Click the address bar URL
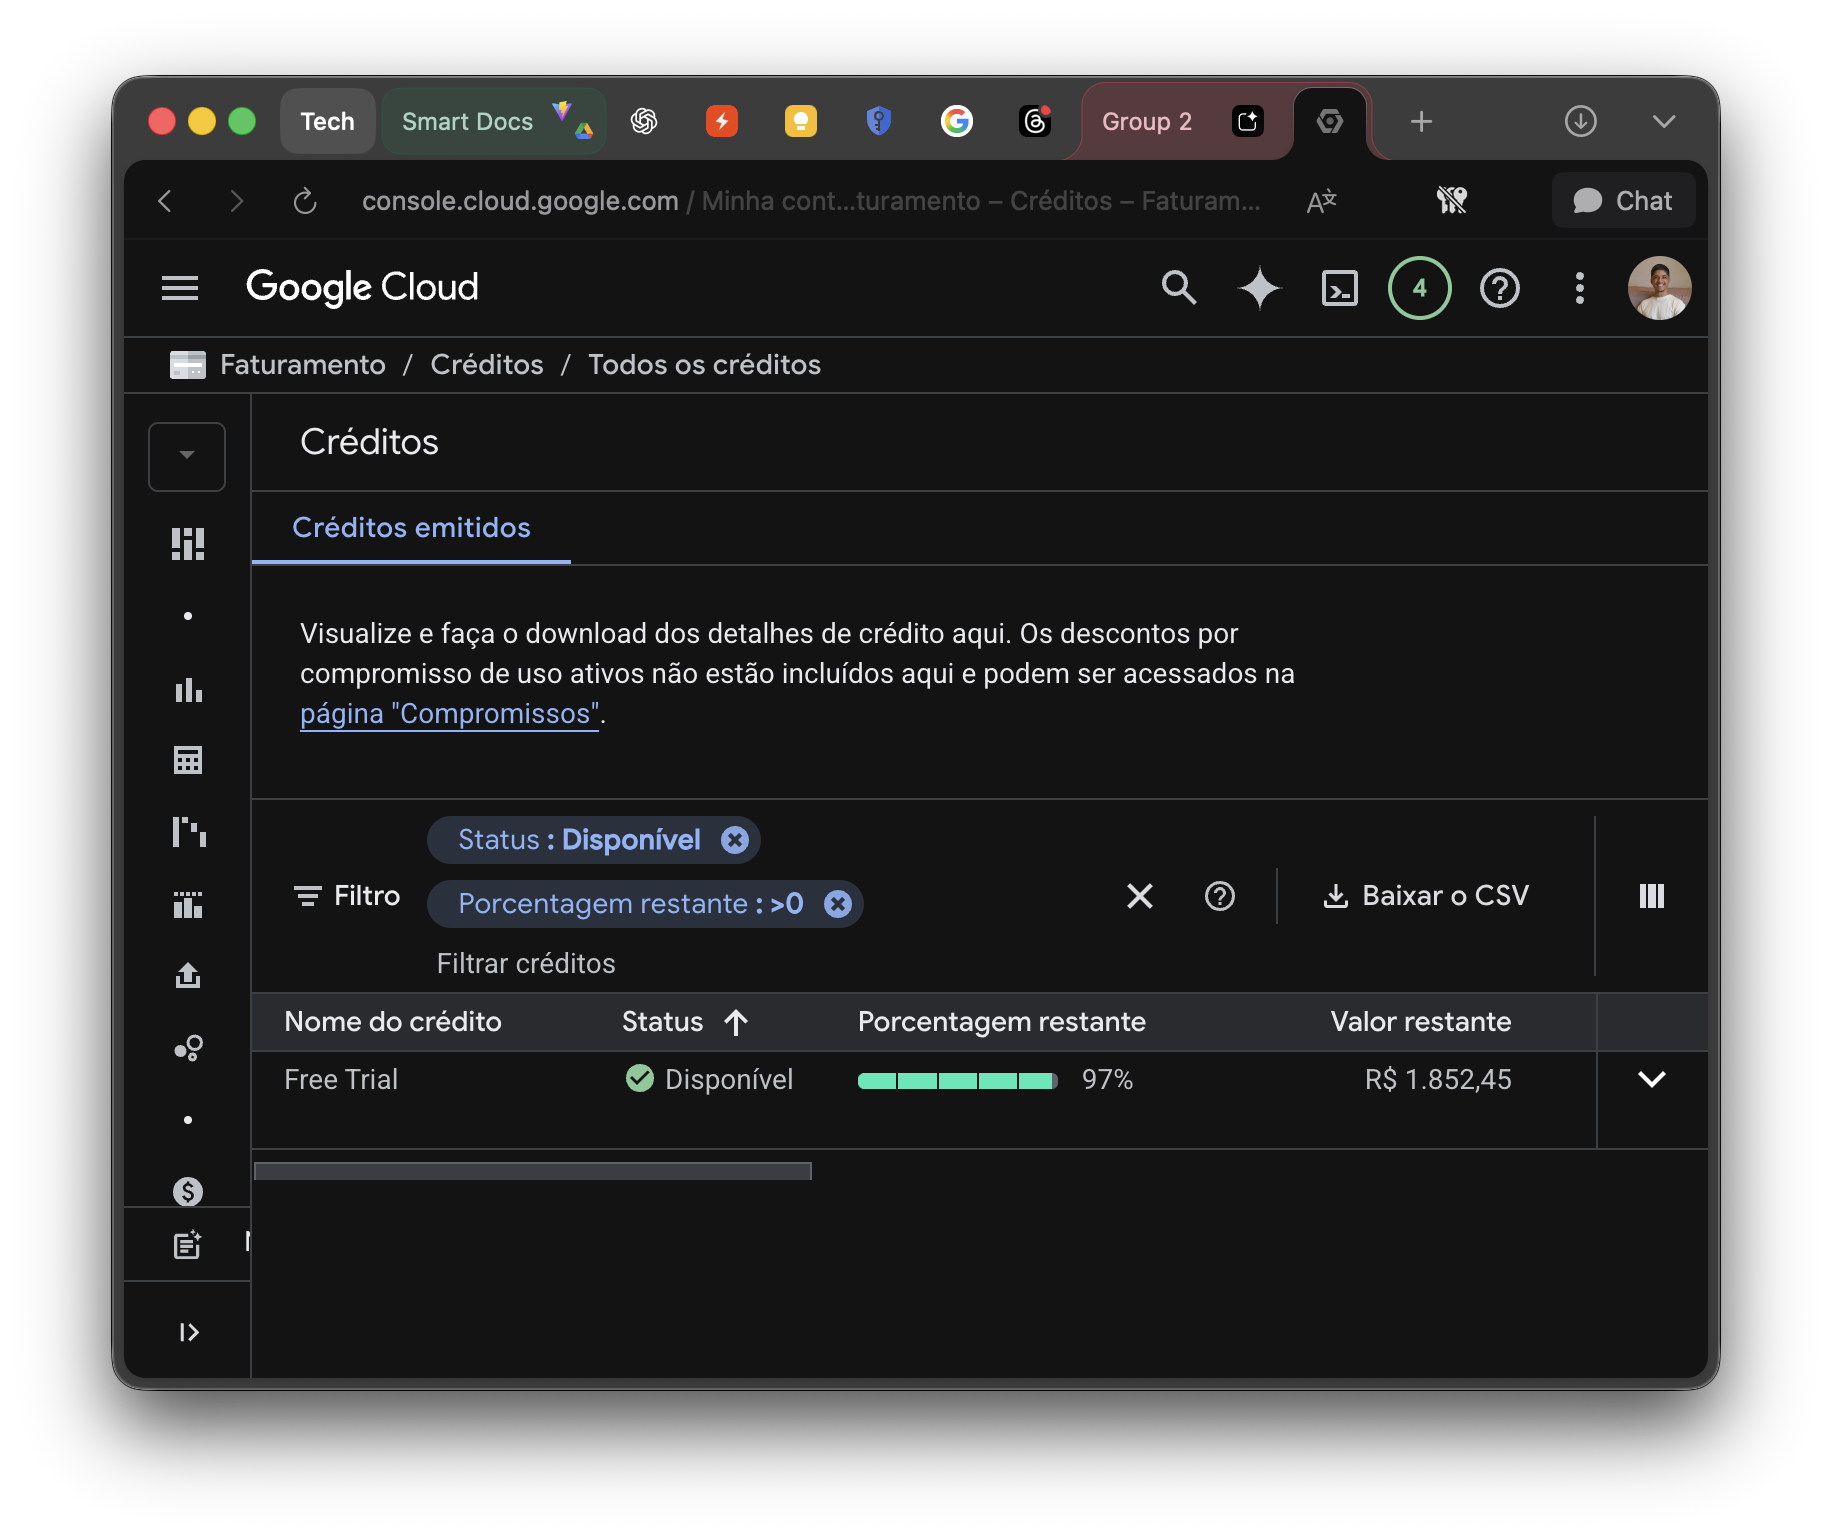1832x1538 pixels. pyautogui.click(x=810, y=201)
